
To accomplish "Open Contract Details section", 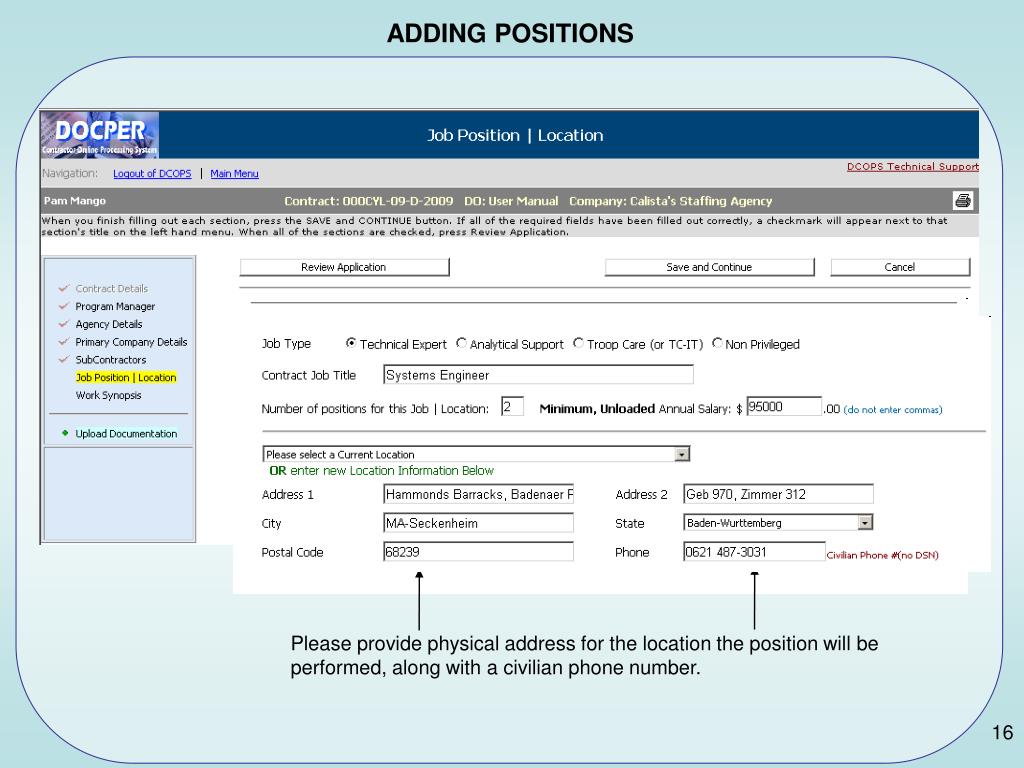I will [112, 289].
